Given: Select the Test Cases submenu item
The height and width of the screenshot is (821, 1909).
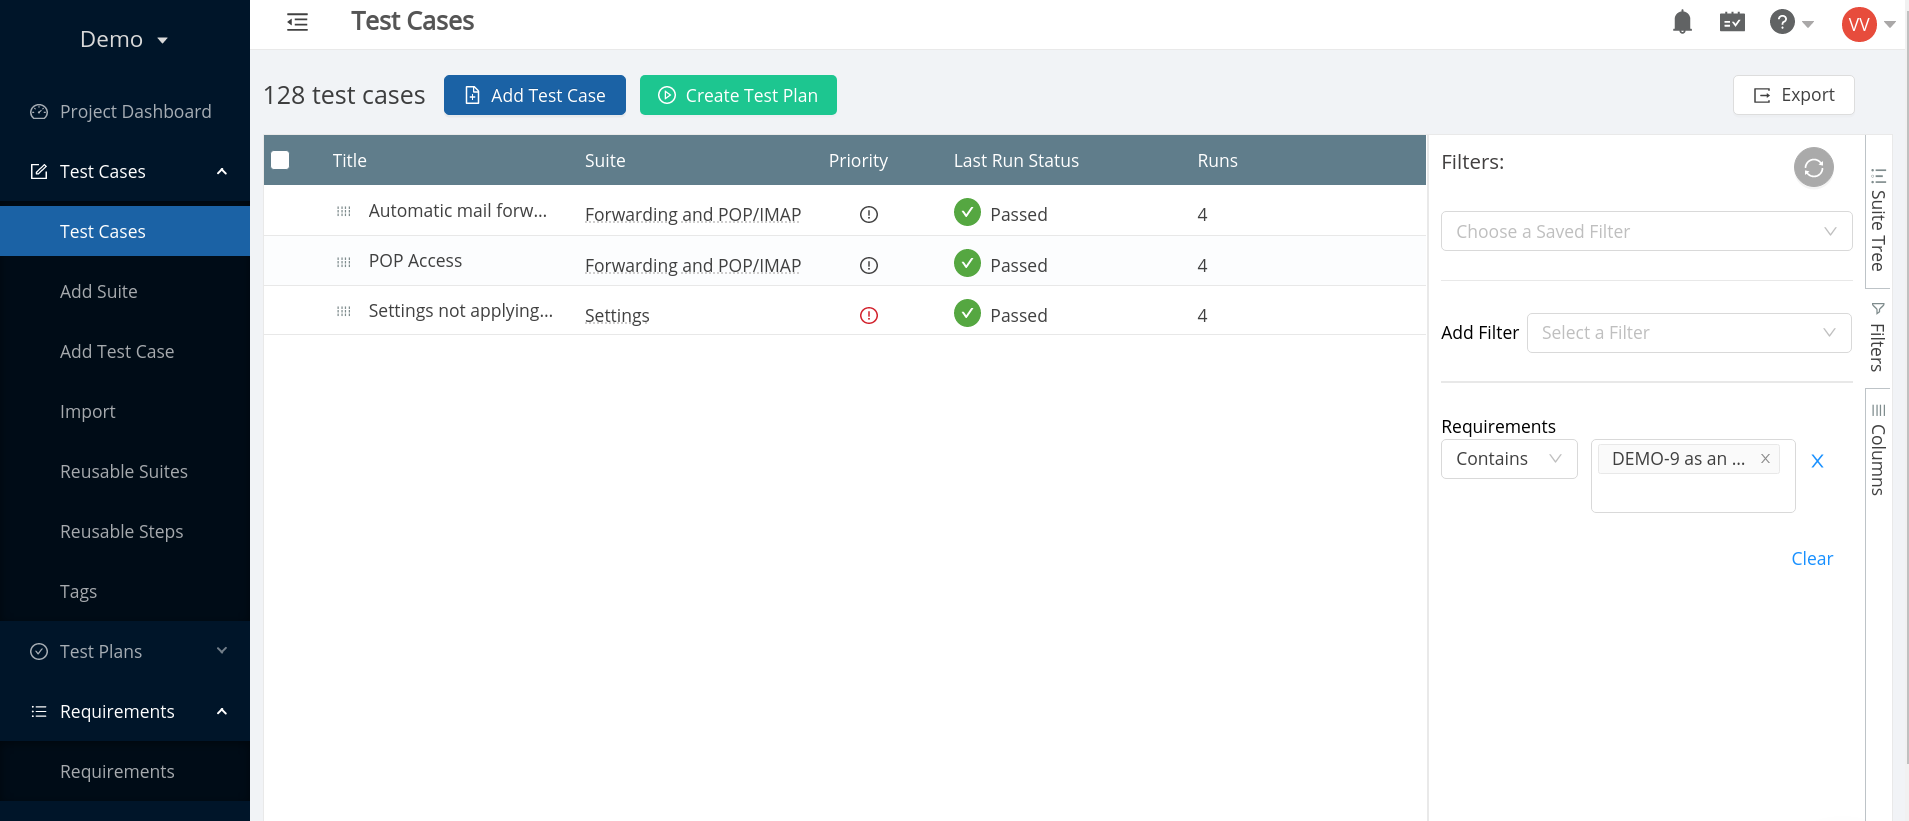Looking at the screenshot, I should (x=125, y=231).
